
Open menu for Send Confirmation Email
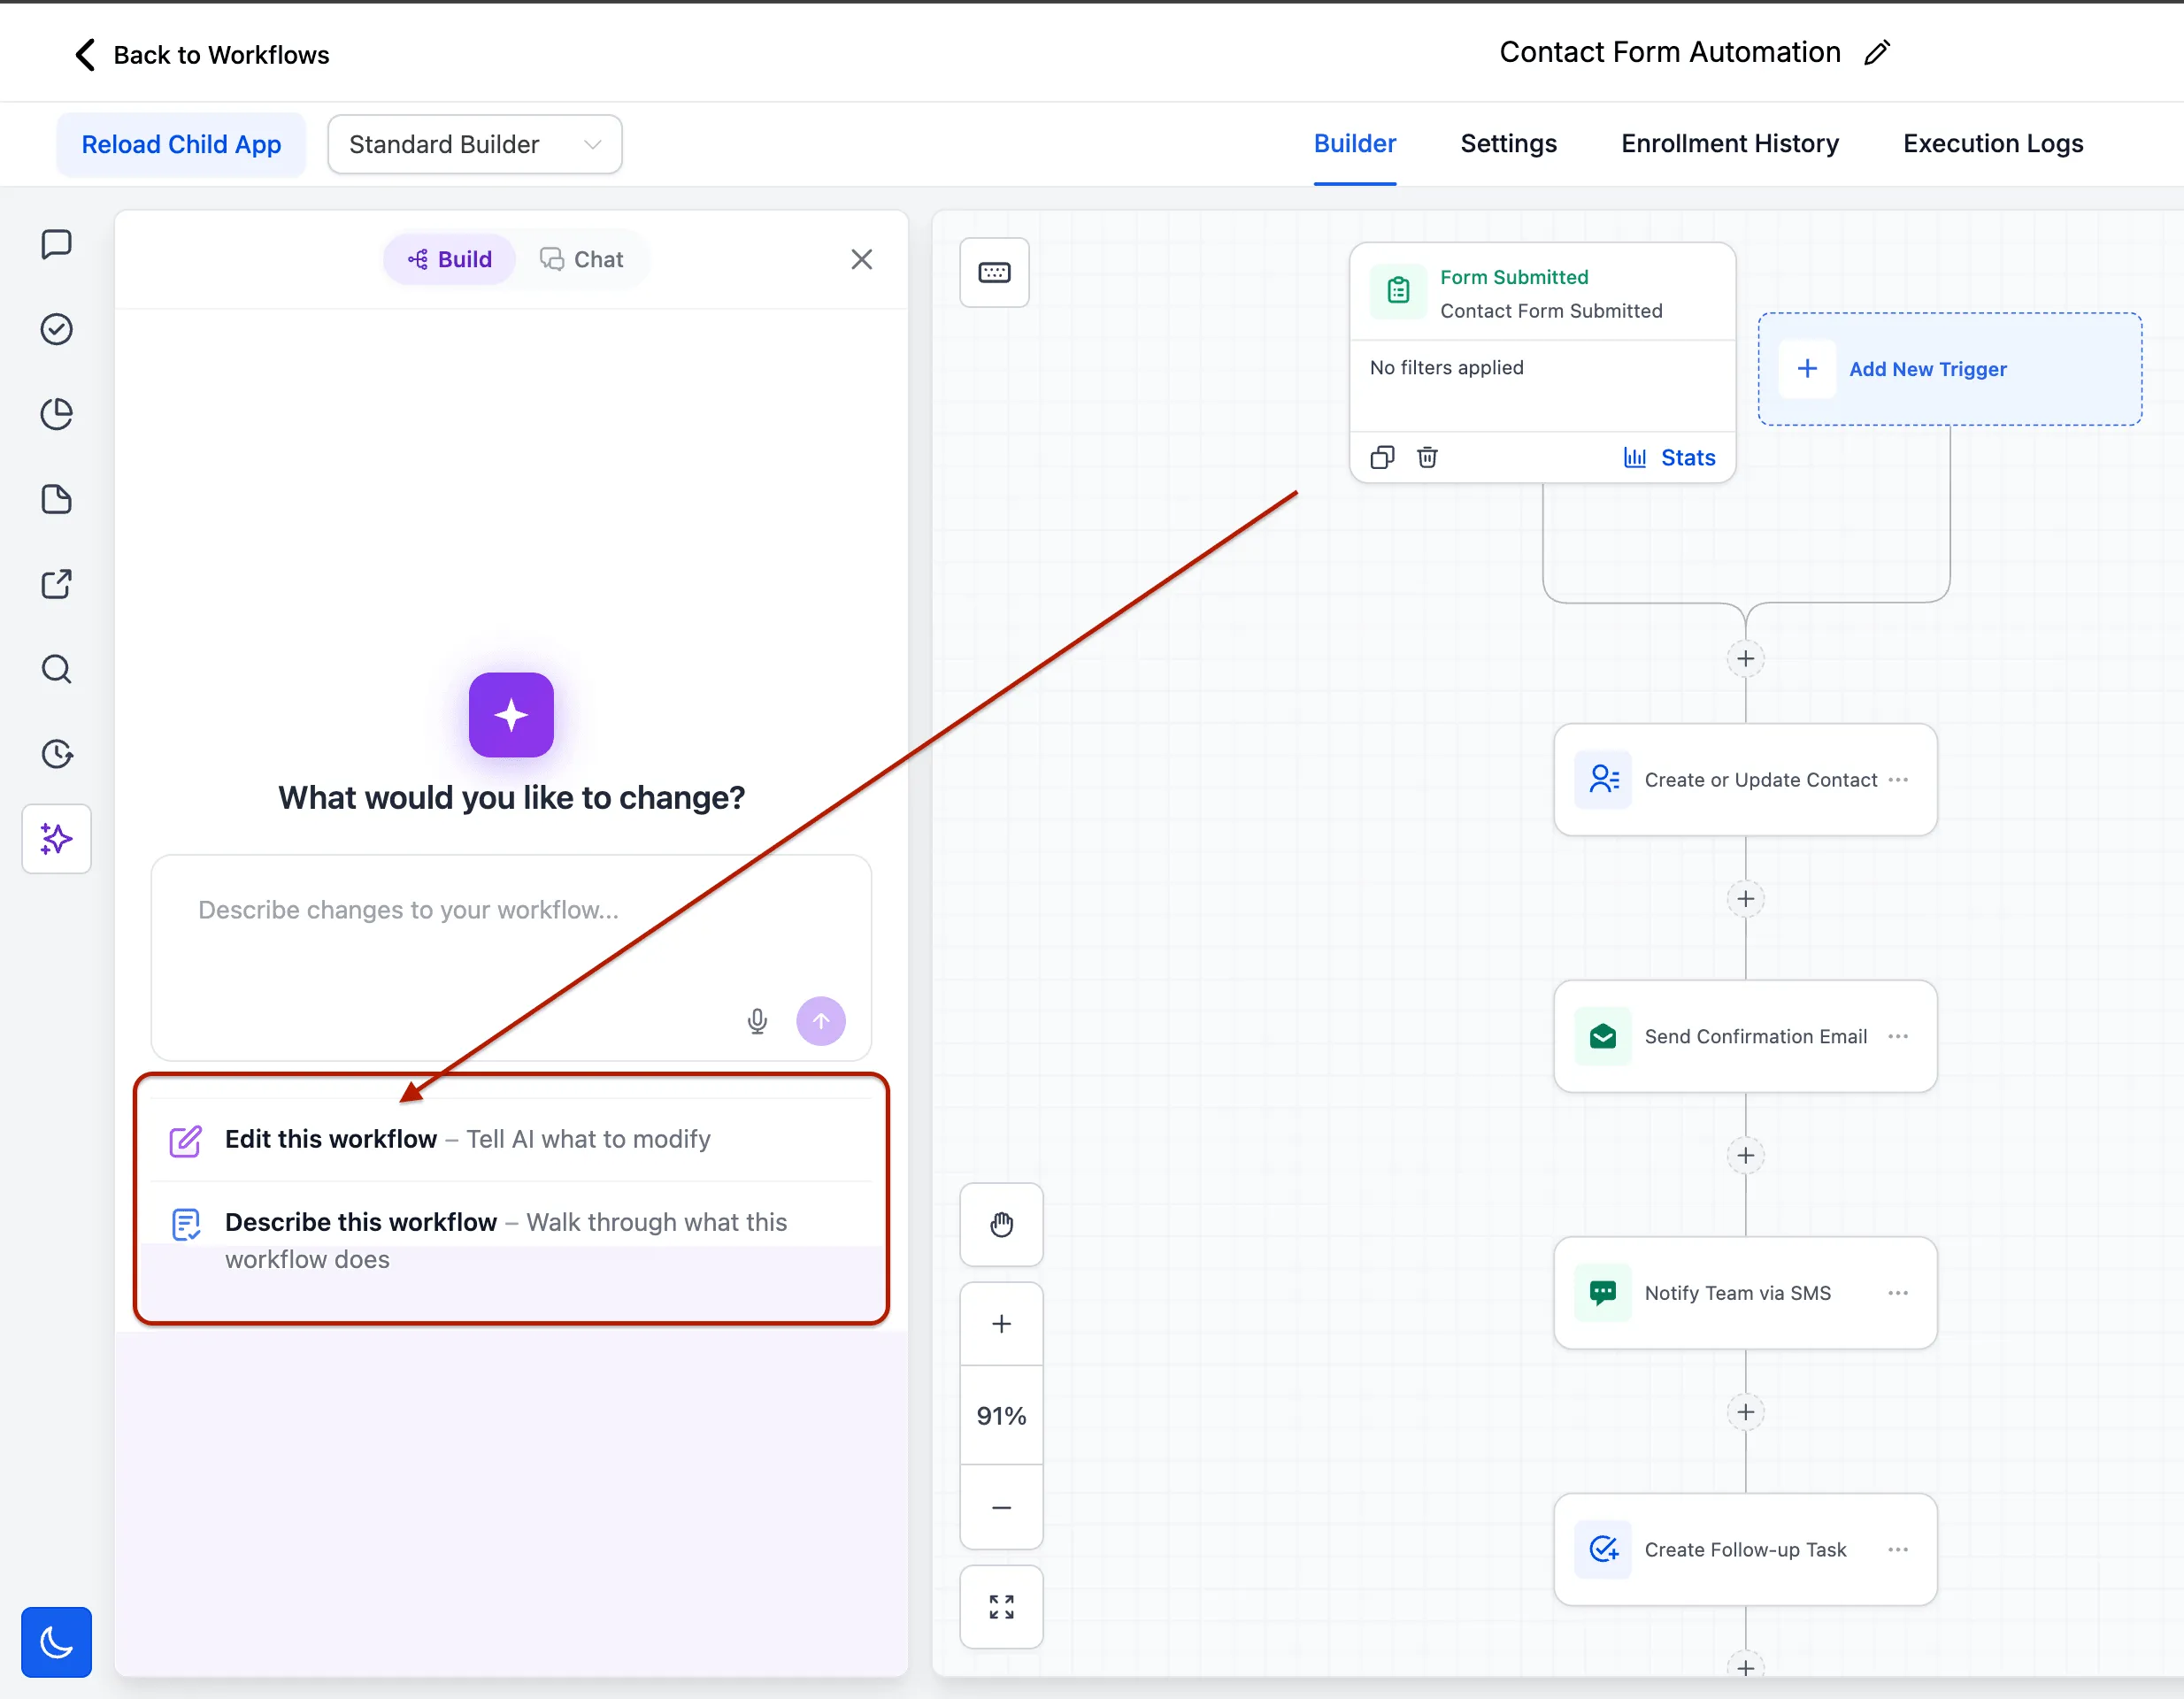(x=1898, y=1037)
